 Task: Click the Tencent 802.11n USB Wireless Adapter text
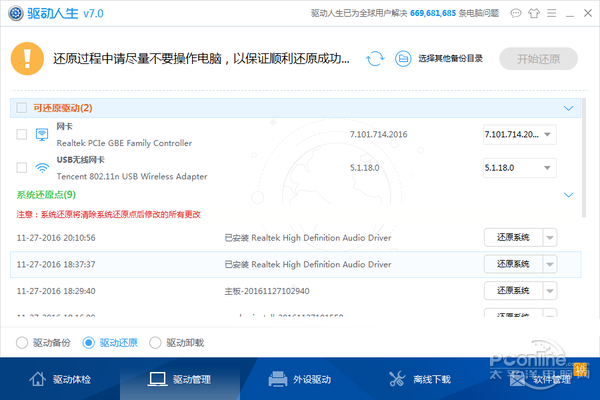pyautogui.click(x=132, y=176)
